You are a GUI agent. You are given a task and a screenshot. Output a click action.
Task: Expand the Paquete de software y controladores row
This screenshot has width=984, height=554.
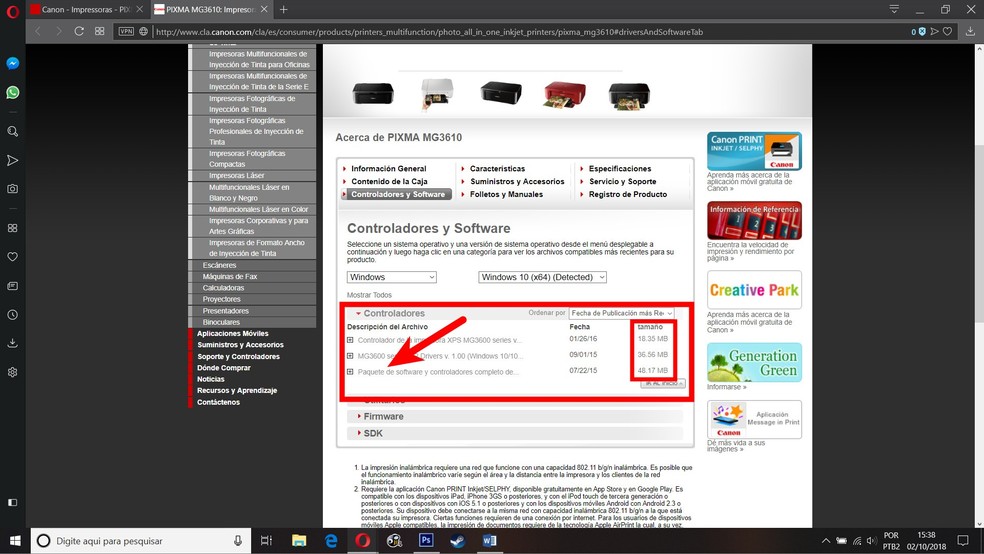tap(350, 371)
